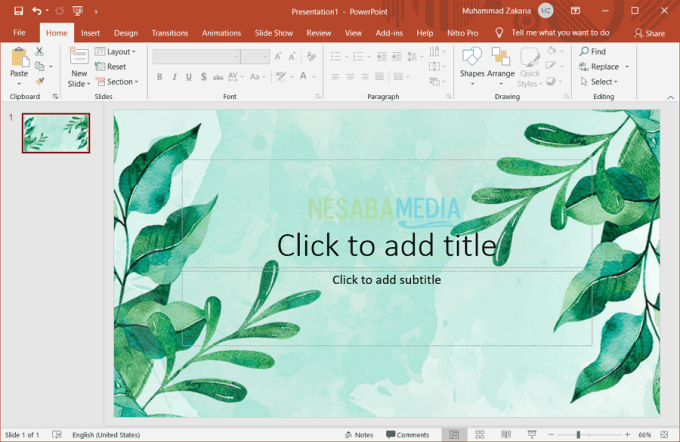Click the Shapes gallery icon
The height and width of the screenshot is (442, 680).
pyautogui.click(x=472, y=56)
